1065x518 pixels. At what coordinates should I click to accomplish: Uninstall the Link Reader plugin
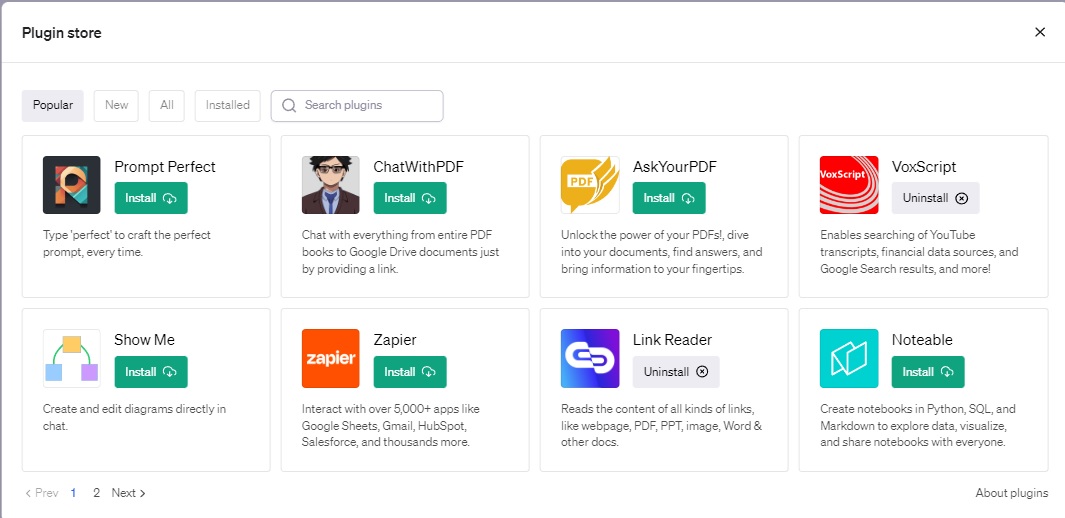pos(676,372)
